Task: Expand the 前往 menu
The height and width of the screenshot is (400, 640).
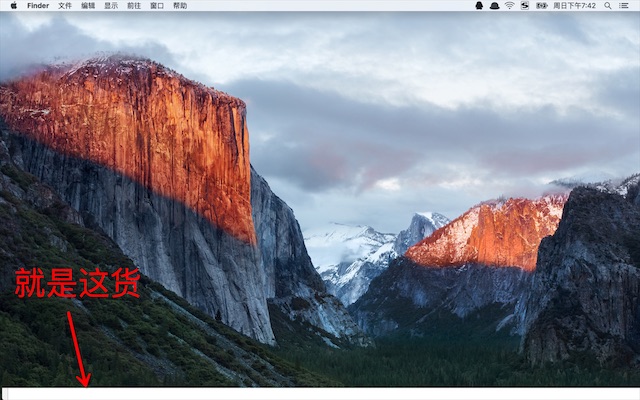Action: pyautogui.click(x=134, y=5)
